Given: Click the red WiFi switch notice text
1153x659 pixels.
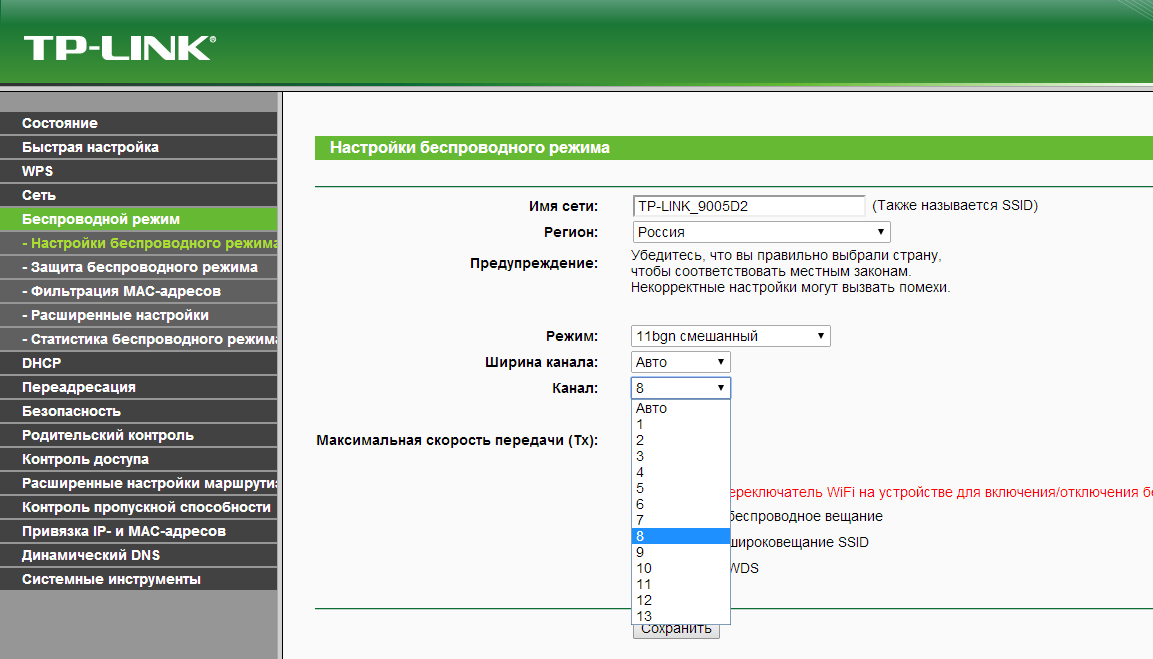Looking at the screenshot, I should [x=941, y=492].
